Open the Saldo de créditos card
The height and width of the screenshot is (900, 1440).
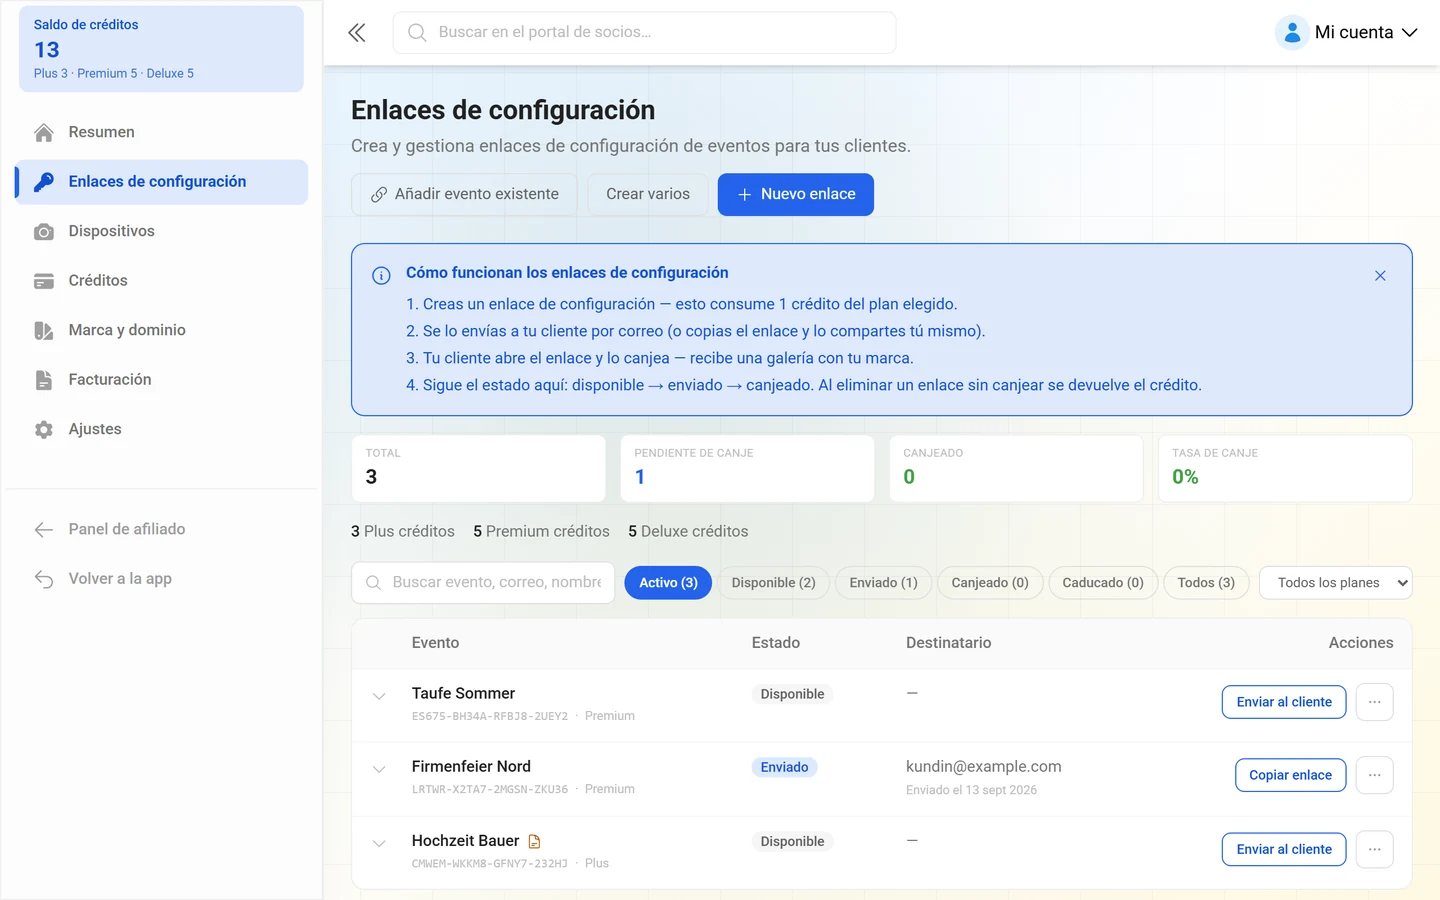click(162, 49)
